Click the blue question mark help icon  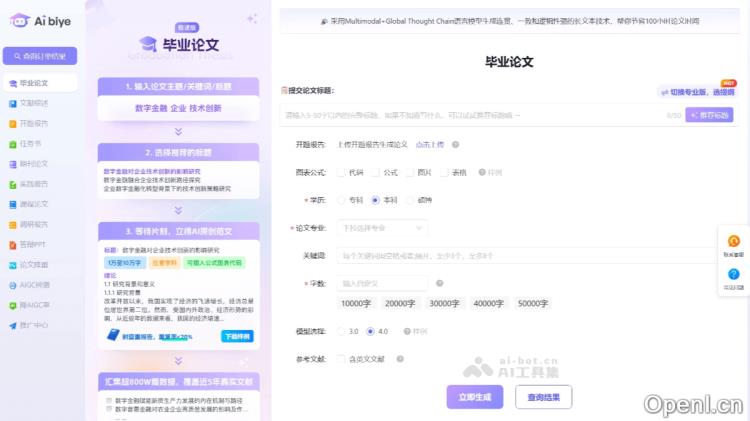tap(733, 274)
